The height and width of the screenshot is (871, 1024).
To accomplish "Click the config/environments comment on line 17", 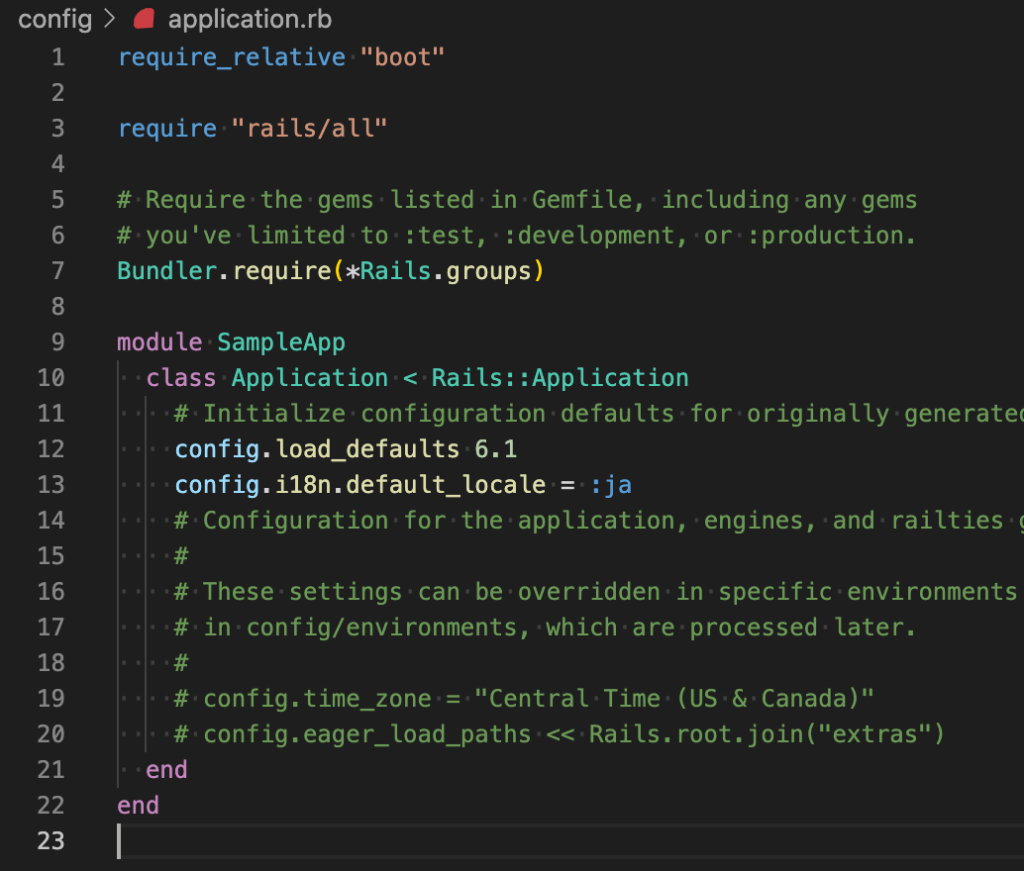I will [x=545, y=627].
